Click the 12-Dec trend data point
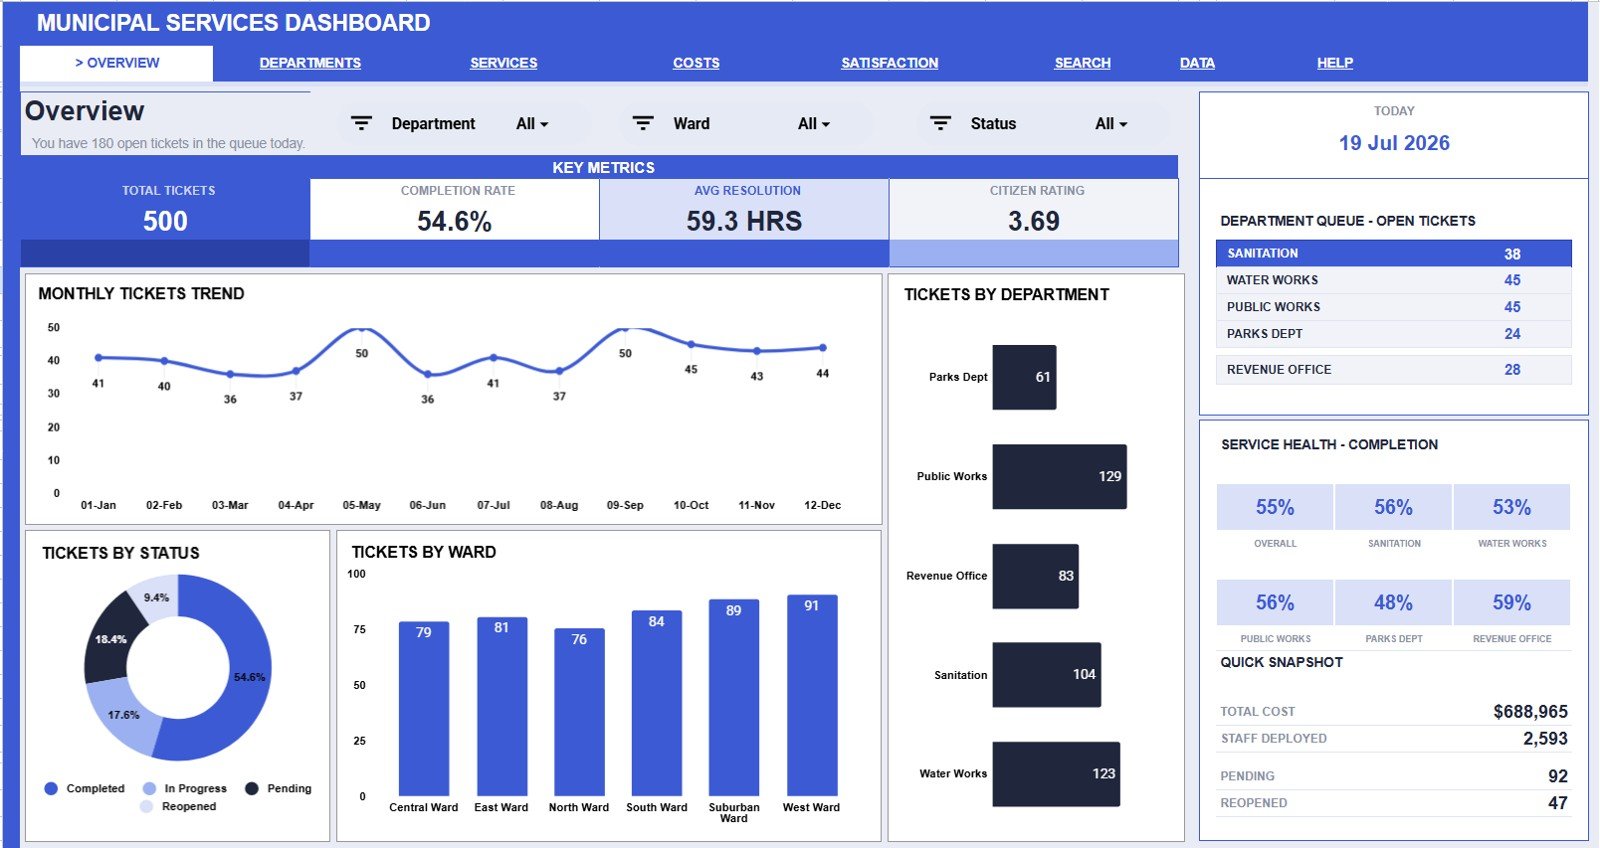Image resolution: width=1600 pixels, height=848 pixels. pos(823,348)
